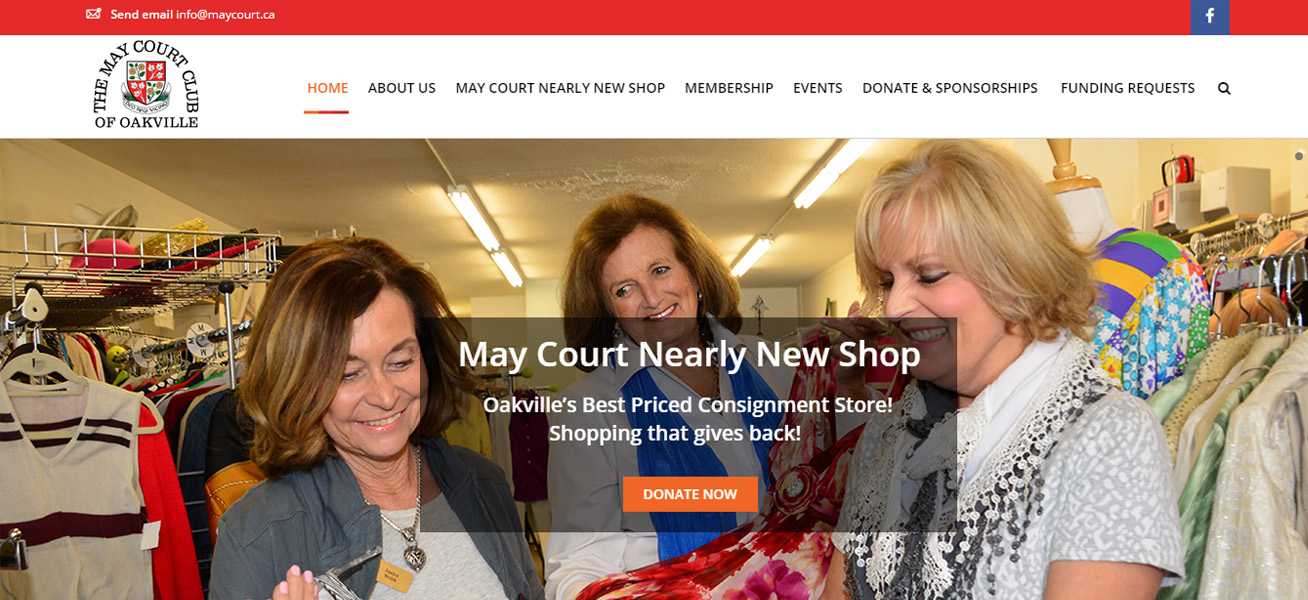This screenshot has width=1308, height=600.
Task: Click the May Court Nearly New Shop heading
Action: click(689, 354)
